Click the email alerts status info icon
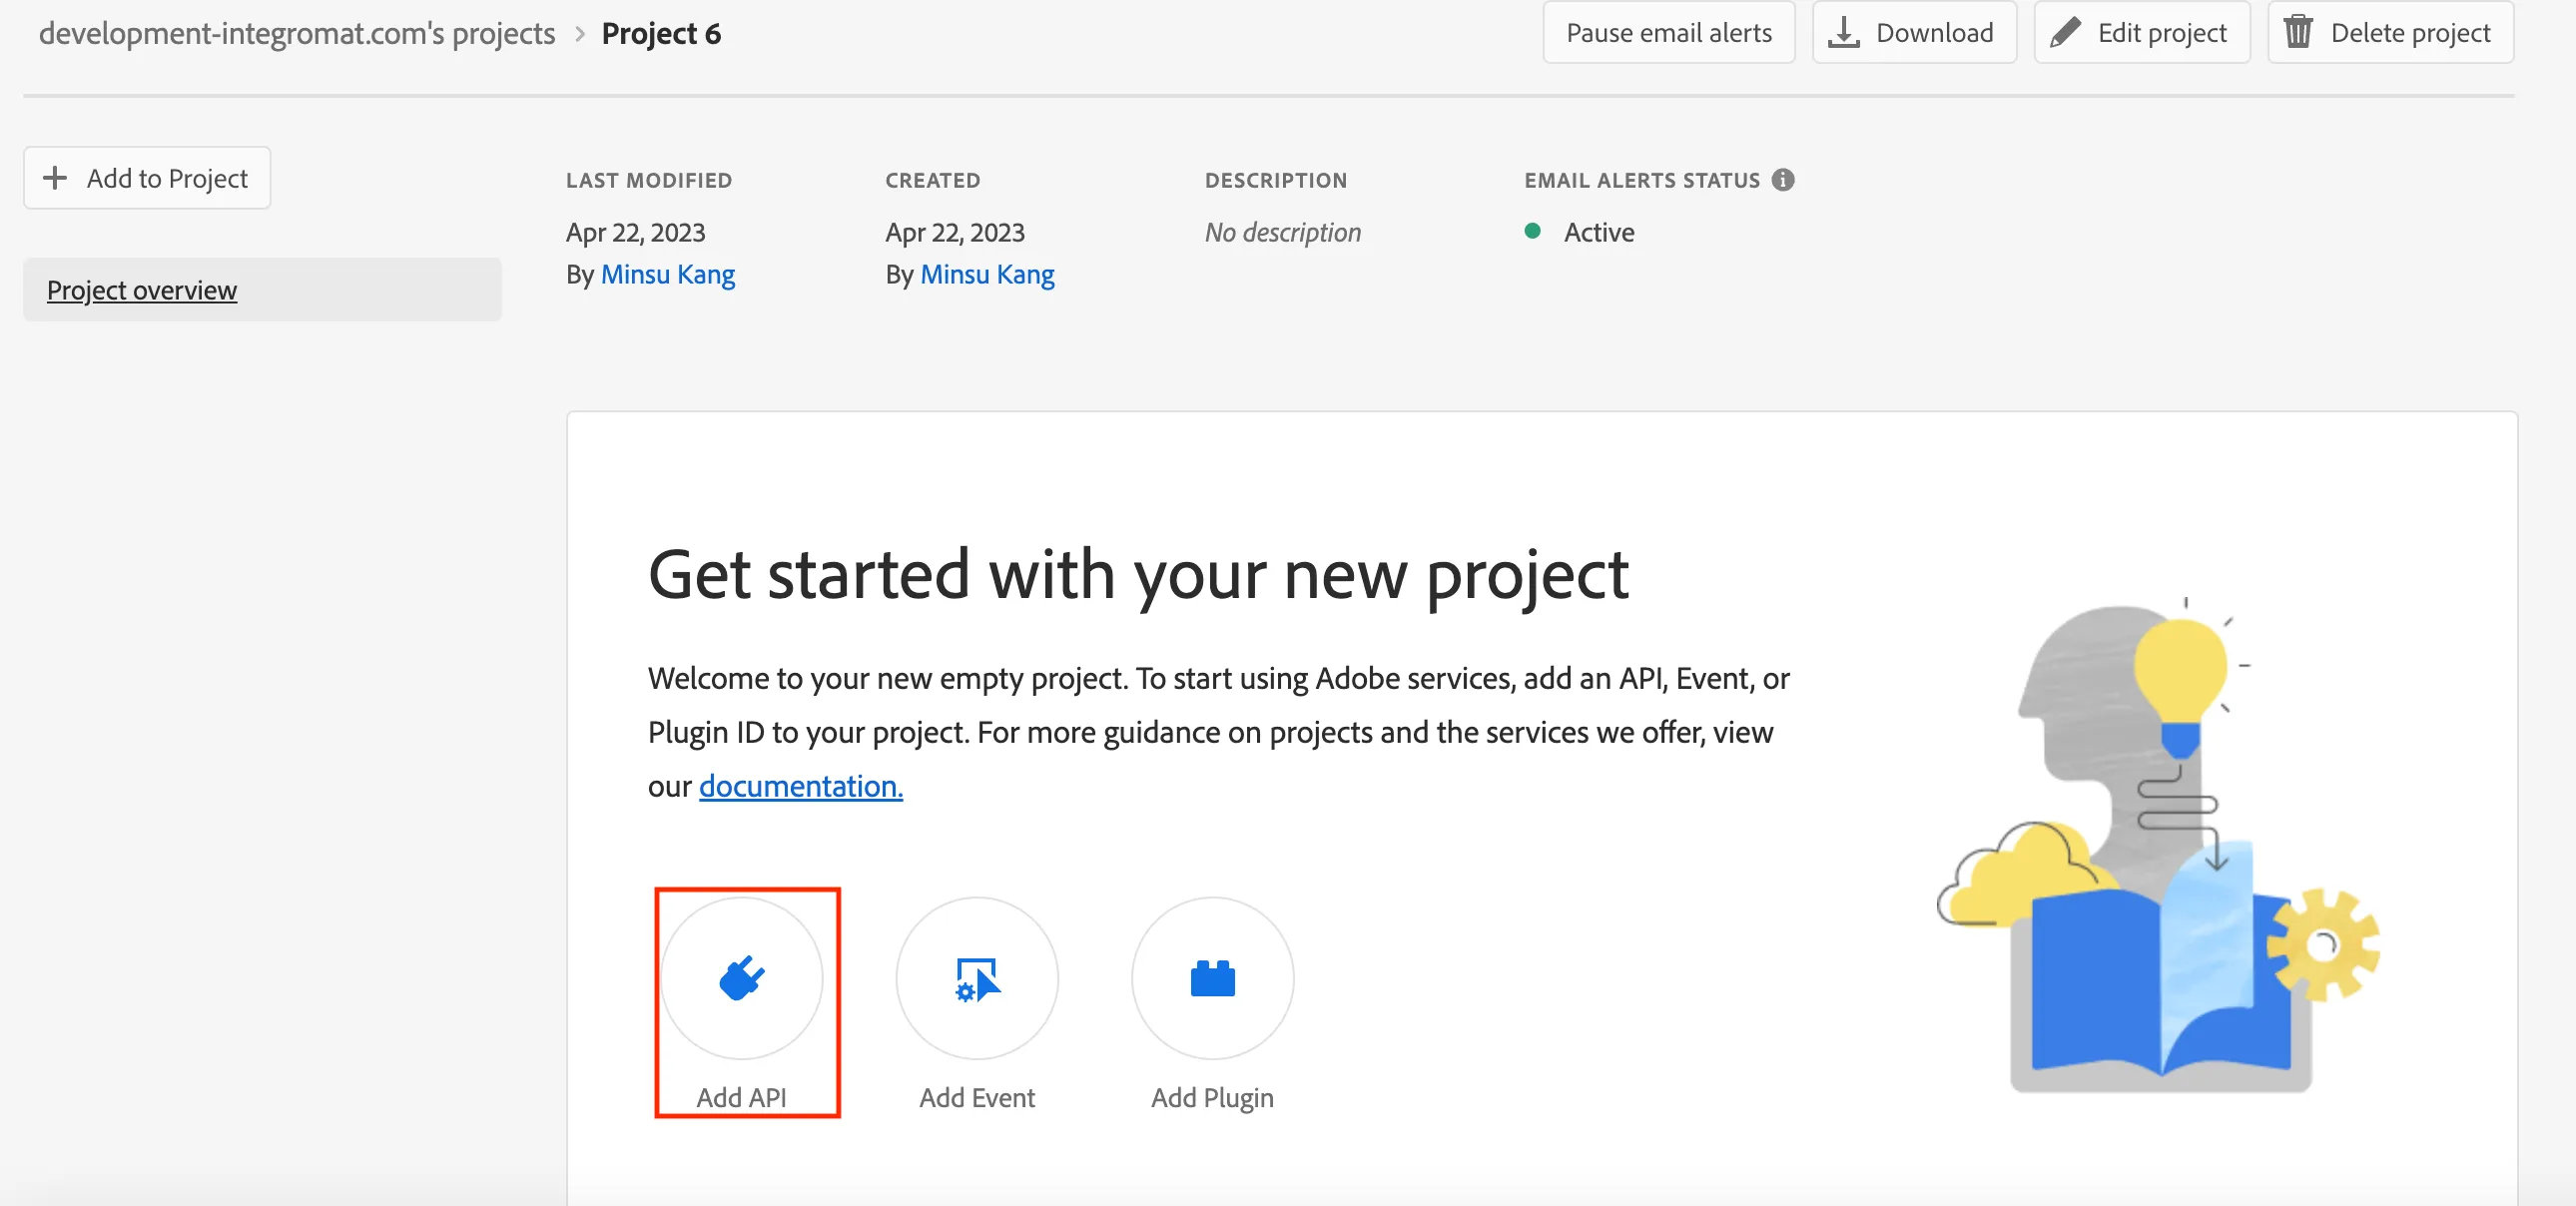The image size is (2576, 1206). pos(1783,180)
